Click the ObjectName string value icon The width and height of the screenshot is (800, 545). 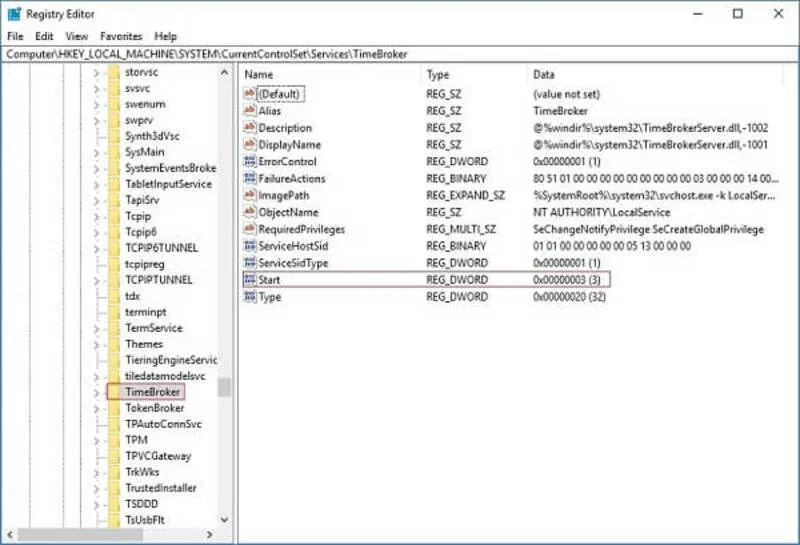tap(250, 212)
